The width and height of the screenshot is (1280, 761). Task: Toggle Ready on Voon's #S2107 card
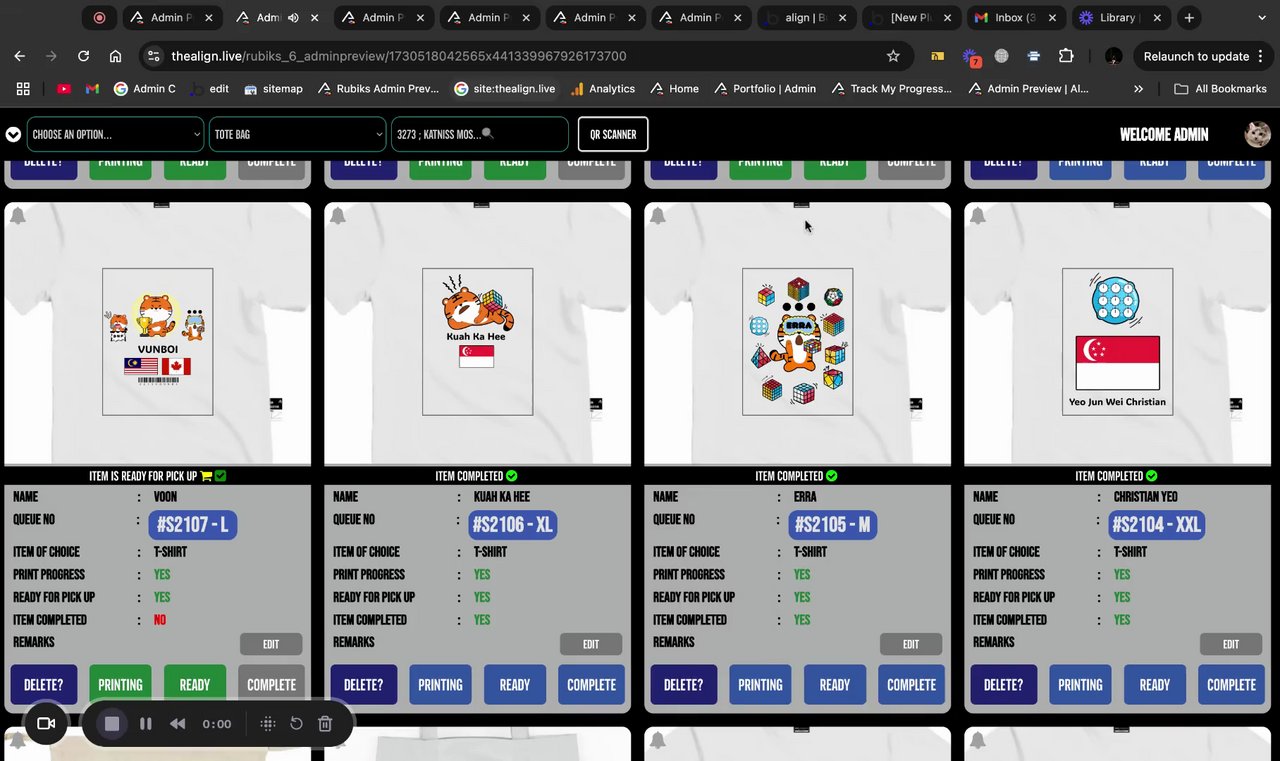(195, 685)
